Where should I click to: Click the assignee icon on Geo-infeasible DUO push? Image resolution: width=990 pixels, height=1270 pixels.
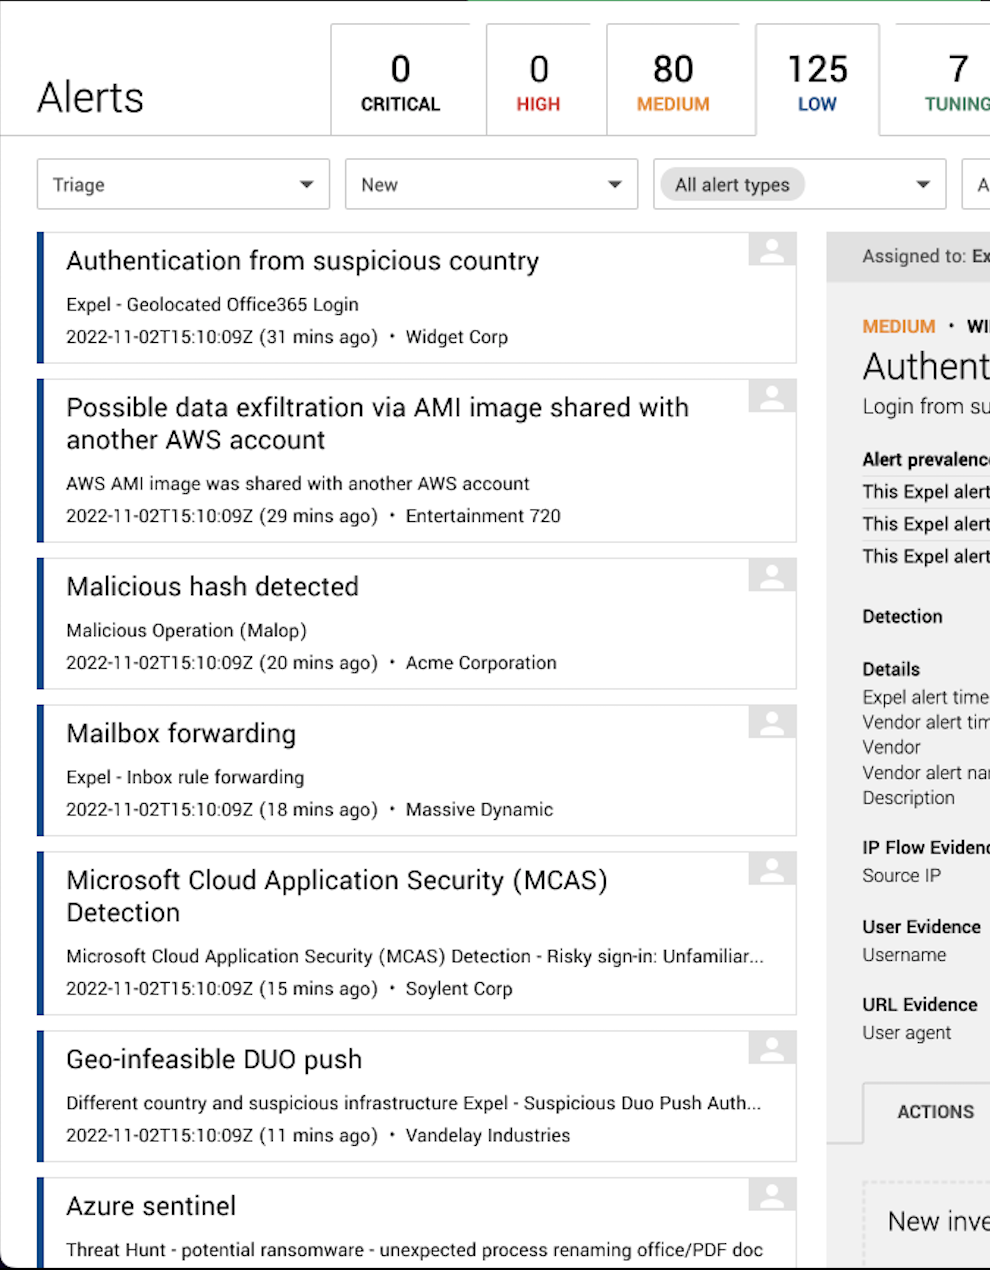(771, 1048)
